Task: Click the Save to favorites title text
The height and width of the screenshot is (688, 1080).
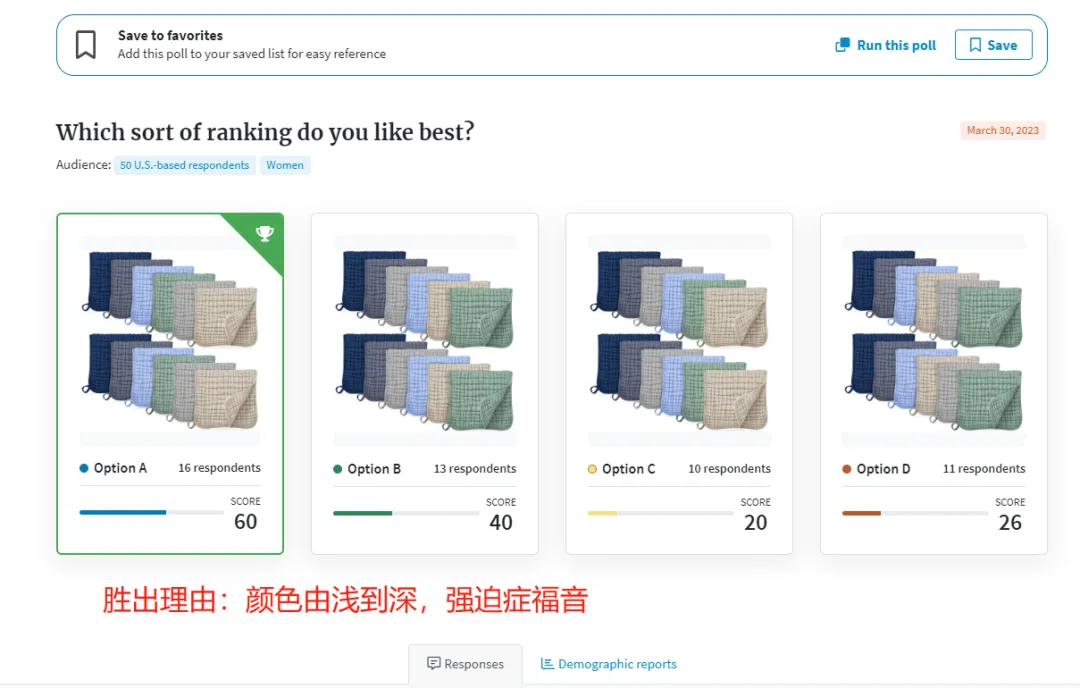Action: tap(170, 35)
